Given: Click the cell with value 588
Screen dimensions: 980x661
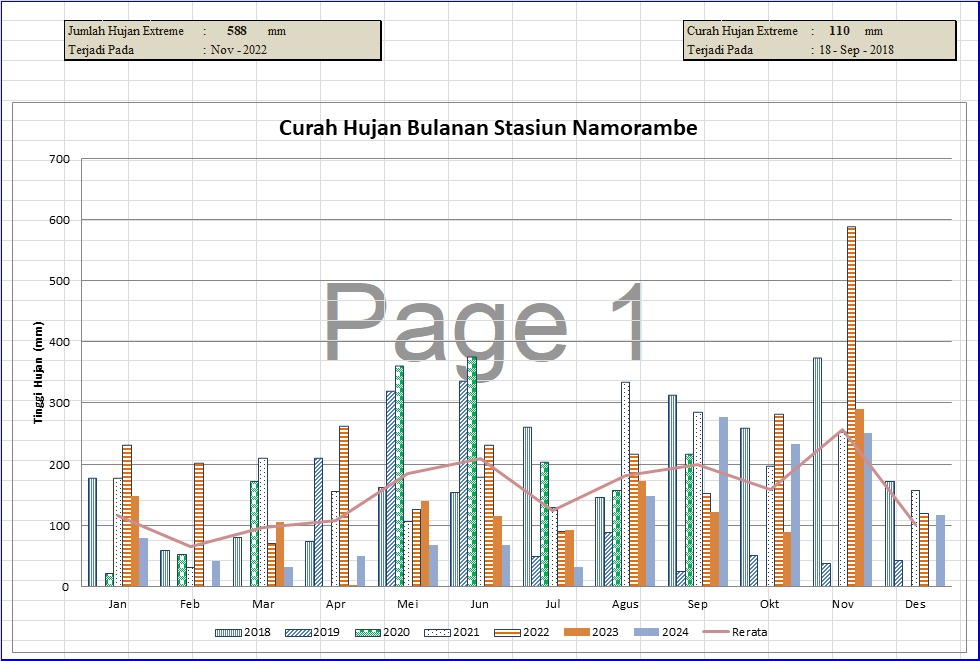Looking at the screenshot, I should tap(237, 31).
